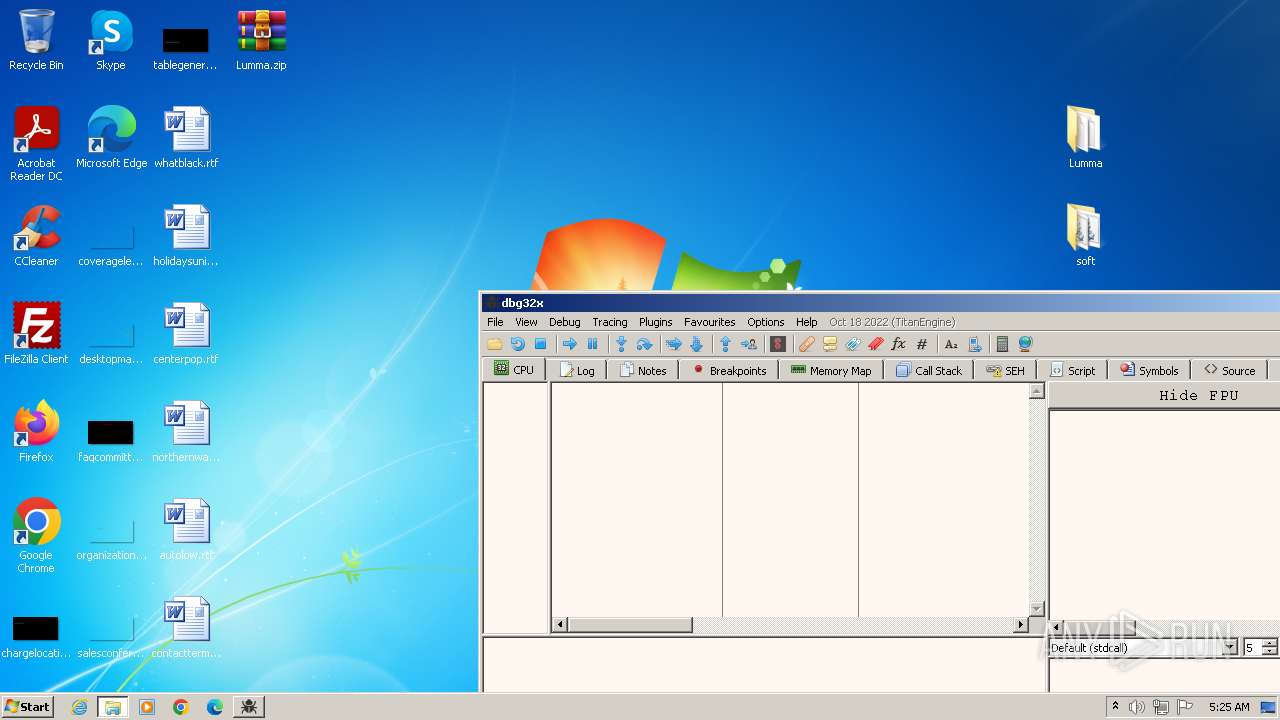
Task: Check for updates via the globe icon
Action: click(x=1025, y=344)
